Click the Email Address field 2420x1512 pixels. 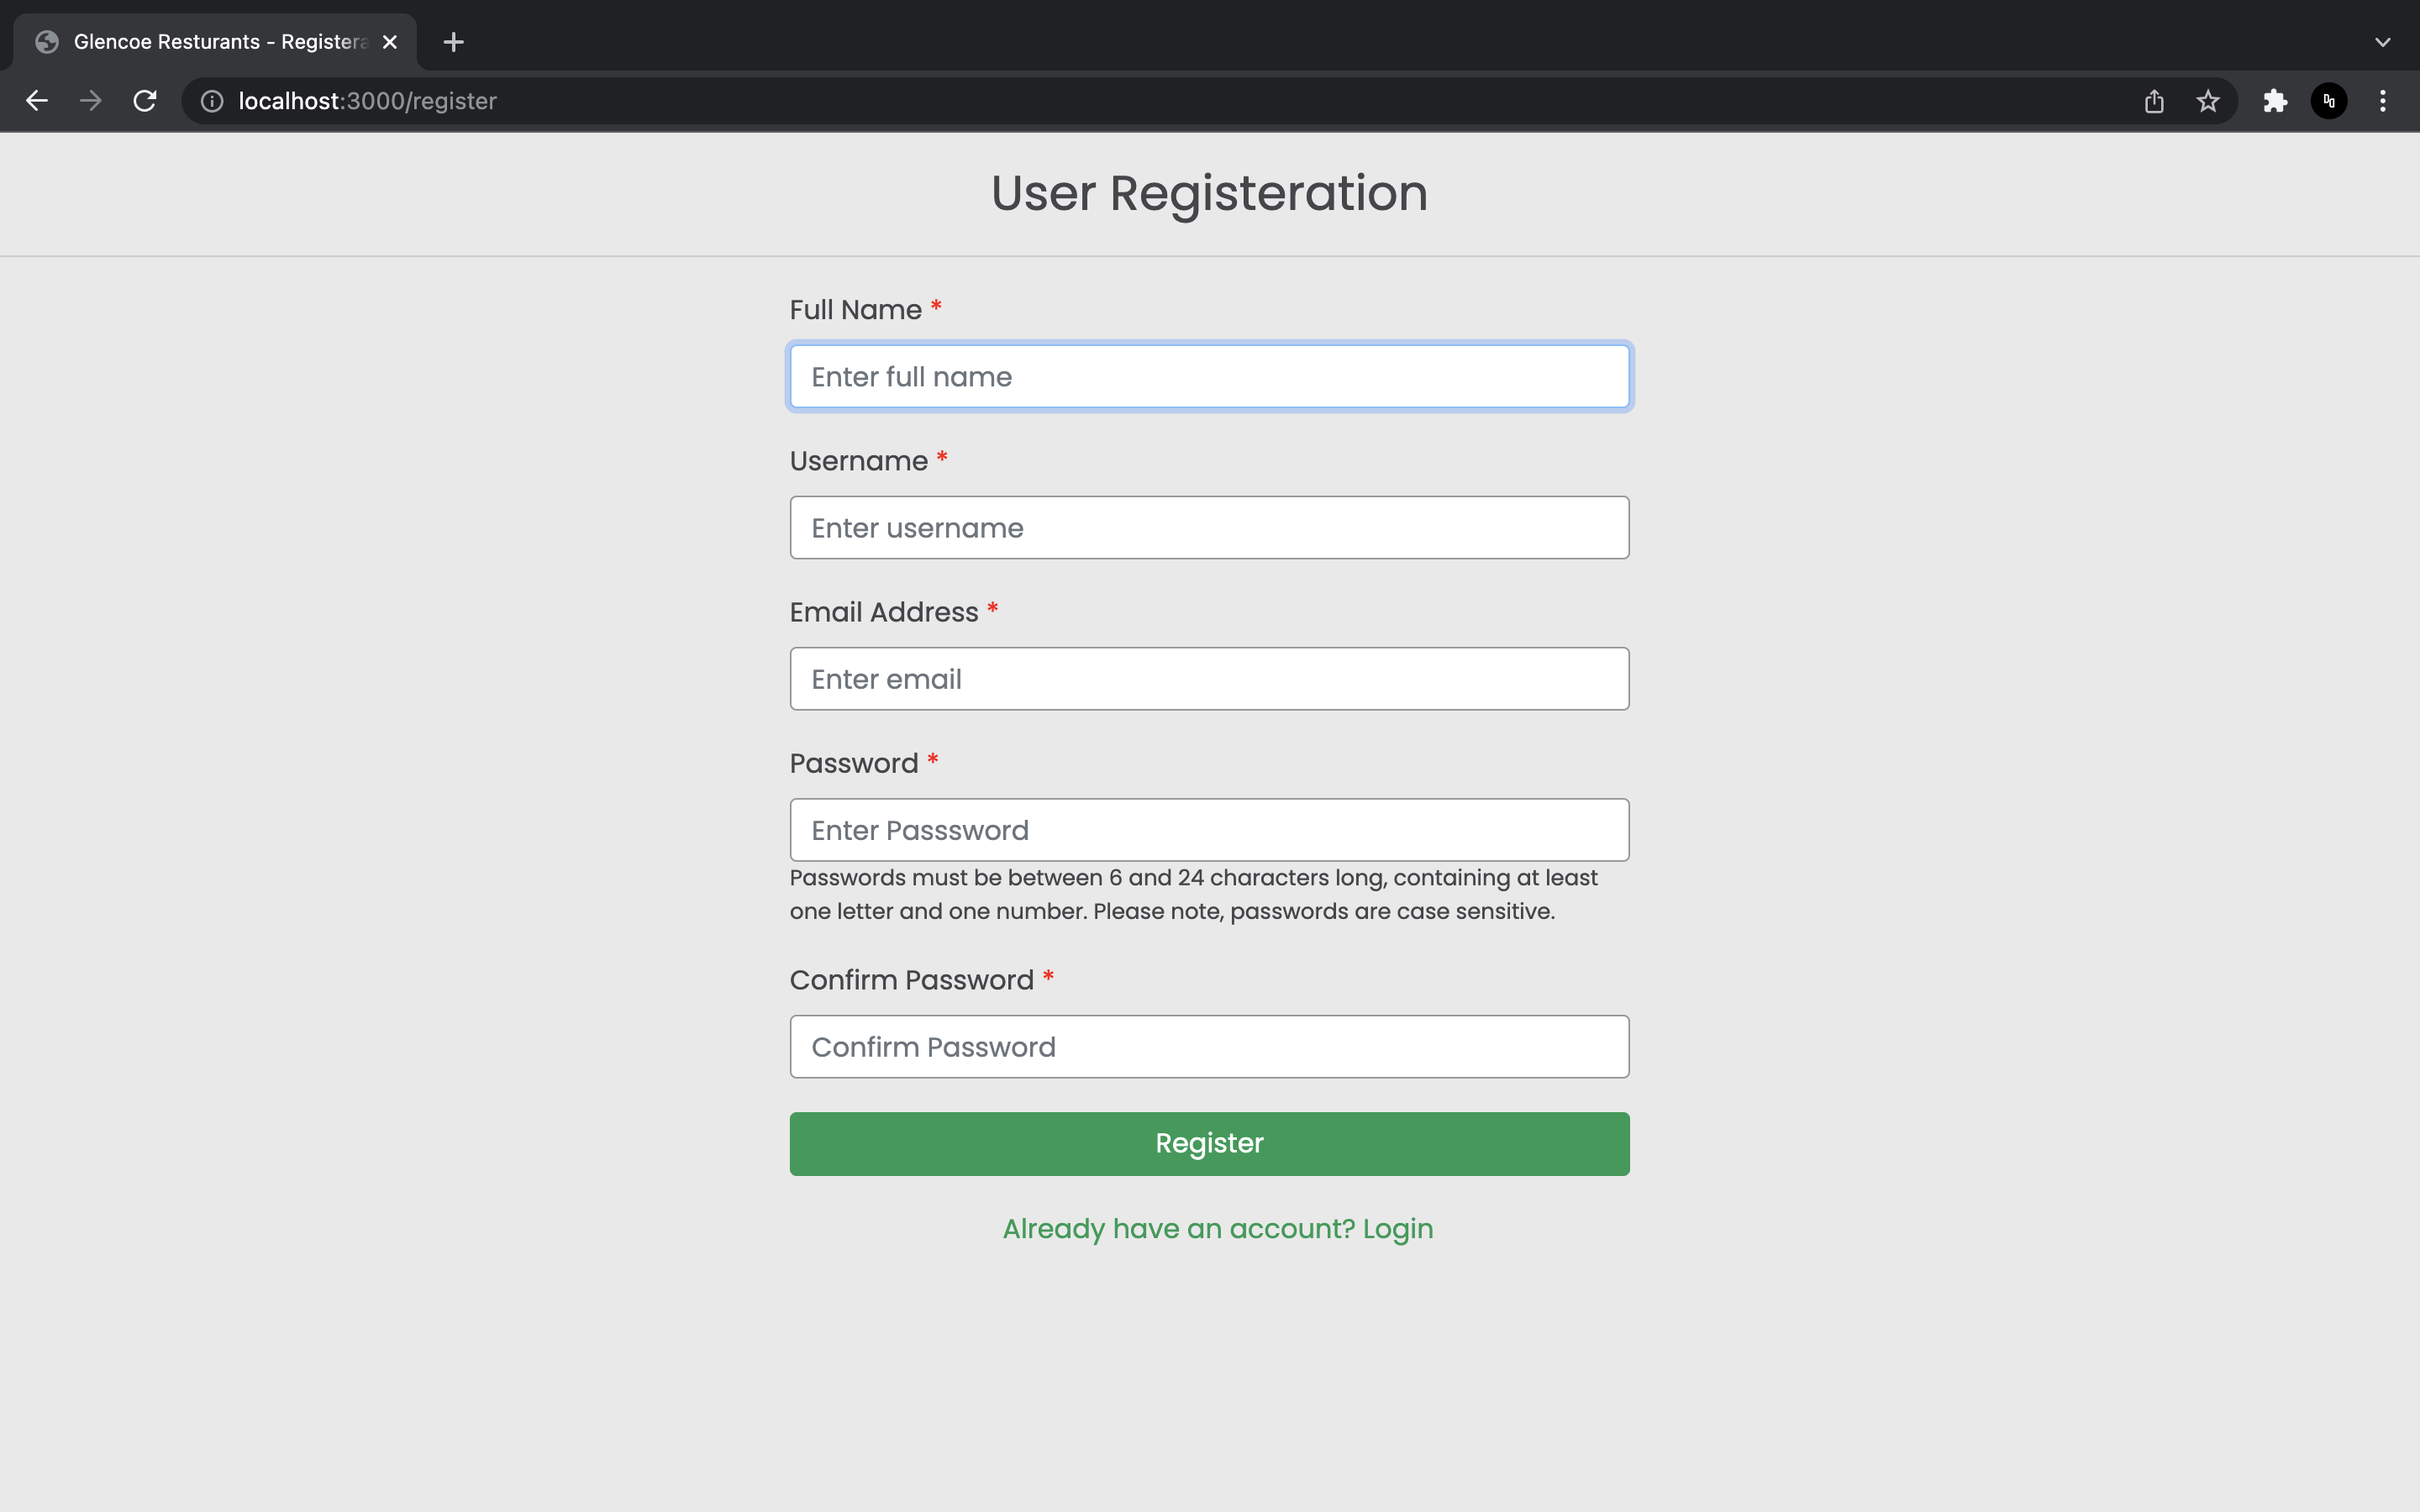[1209, 679]
